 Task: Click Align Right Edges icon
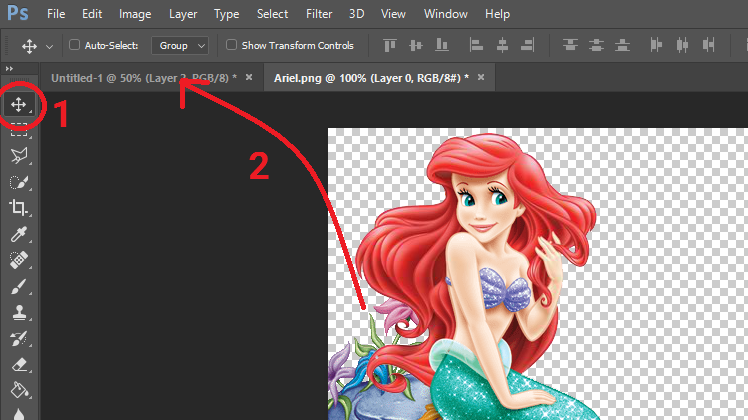coord(528,45)
